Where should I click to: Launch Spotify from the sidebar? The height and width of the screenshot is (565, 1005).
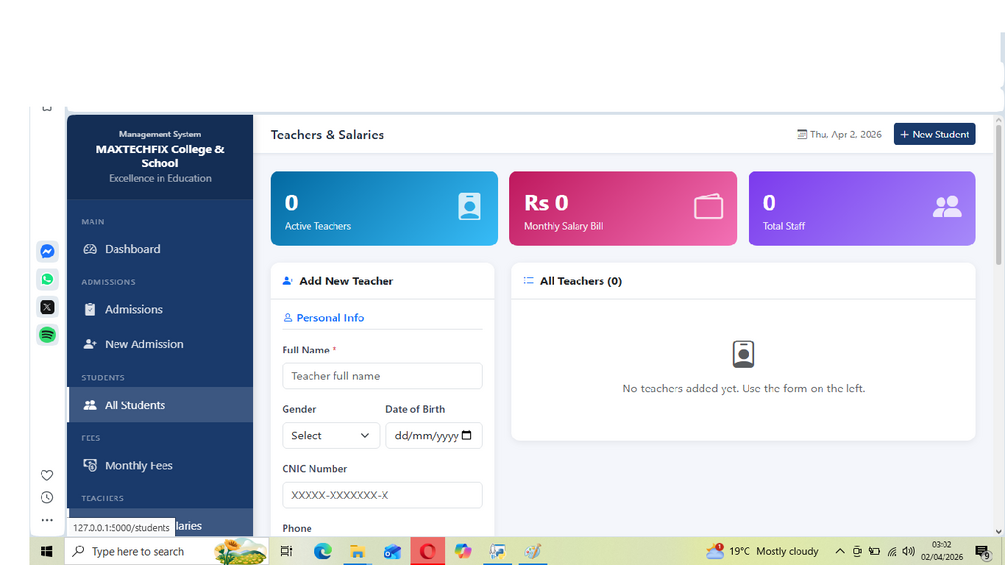pyautogui.click(x=47, y=335)
